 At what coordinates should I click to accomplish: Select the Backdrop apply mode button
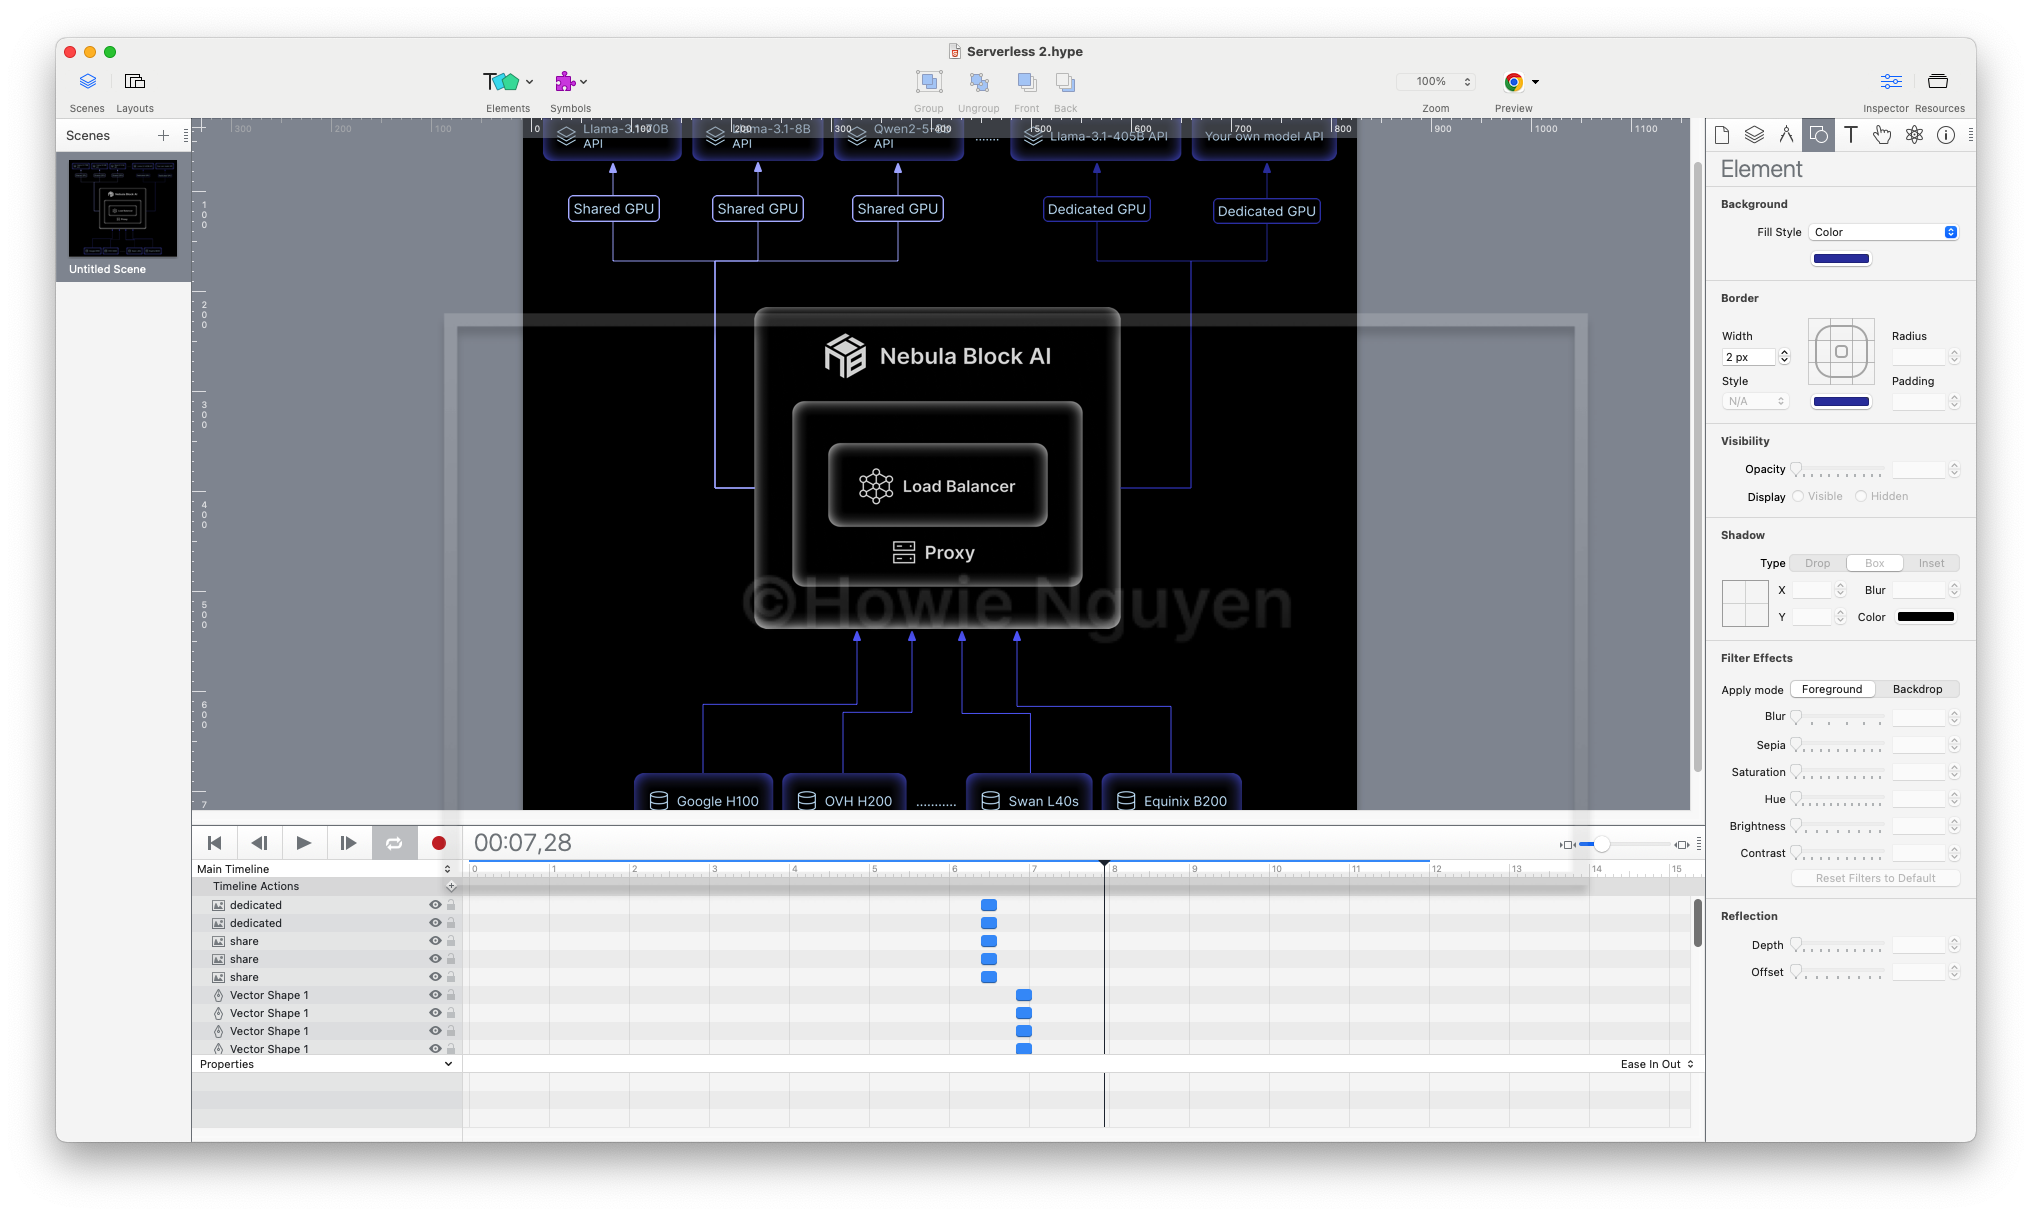coord(1917,689)
